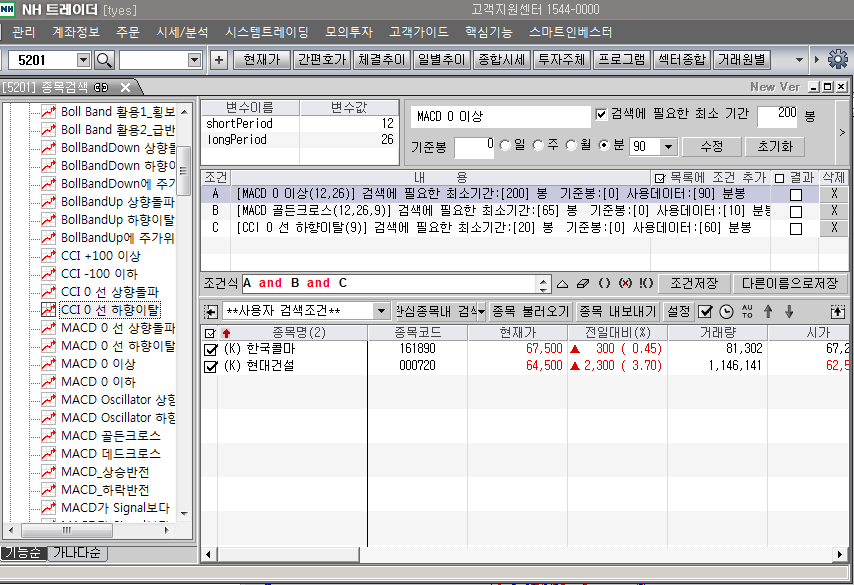Screen dimensions: 854x585
Task: Toggle 검색에 필요한 최소 기간 checkbox
Action: point(601,115)
